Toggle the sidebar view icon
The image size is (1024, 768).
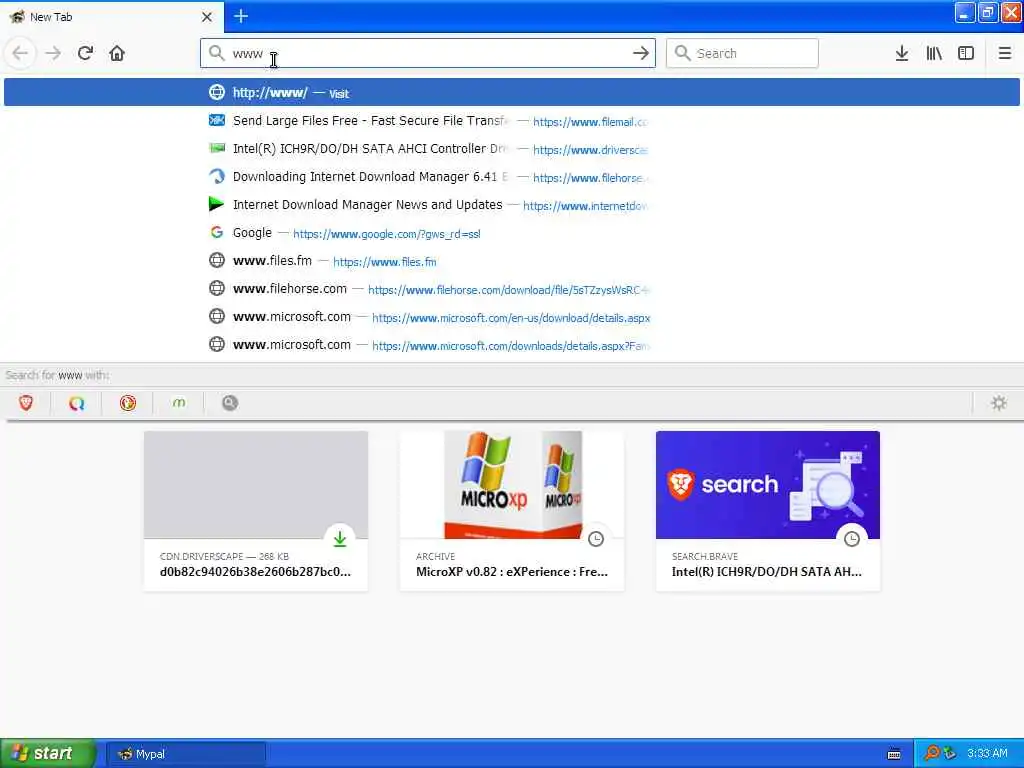(x=966, y=53)
